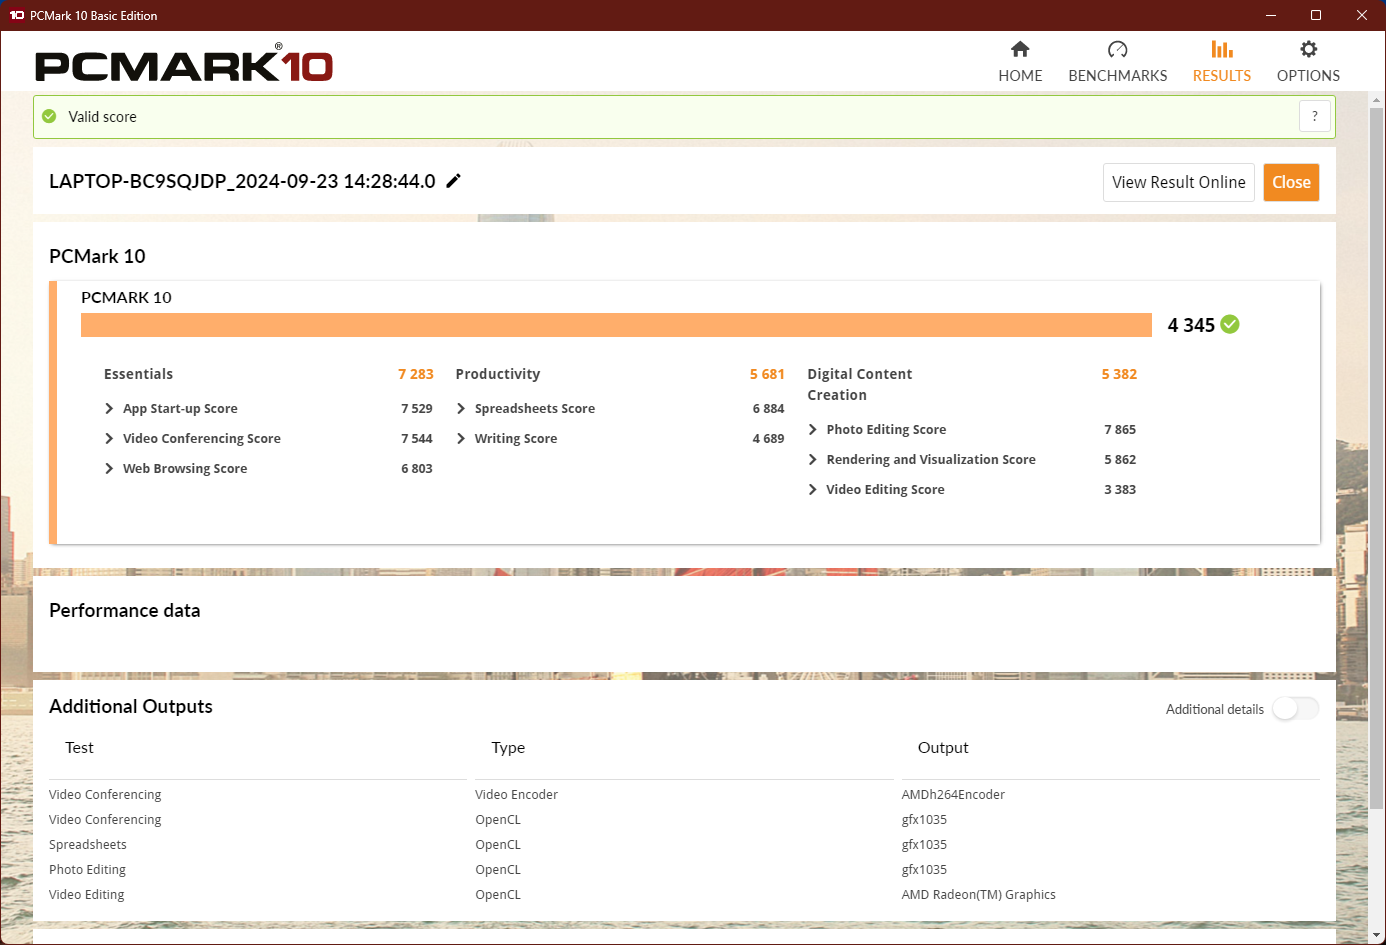Image resolution: width=1386 pixels, height=945 pixels.
Task: Click the Home house icon
Action: click(x=1020, y=49)
